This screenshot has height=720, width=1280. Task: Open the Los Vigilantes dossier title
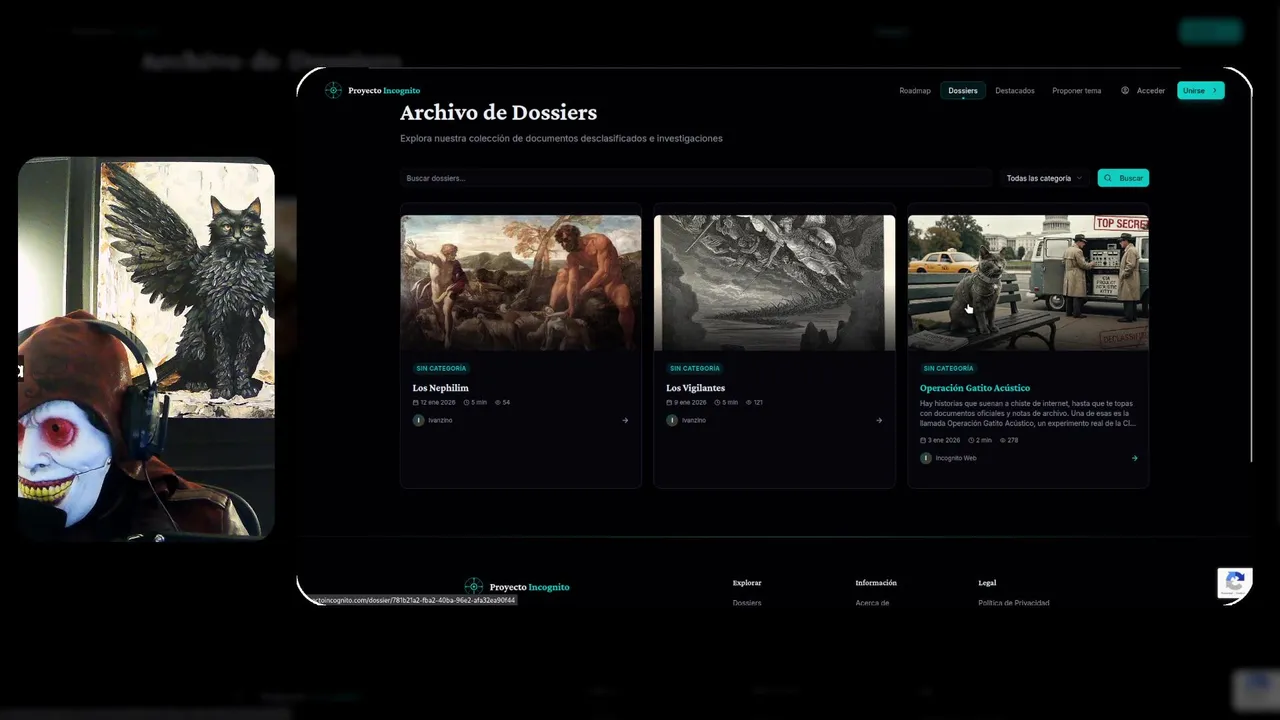pos(696,388)
